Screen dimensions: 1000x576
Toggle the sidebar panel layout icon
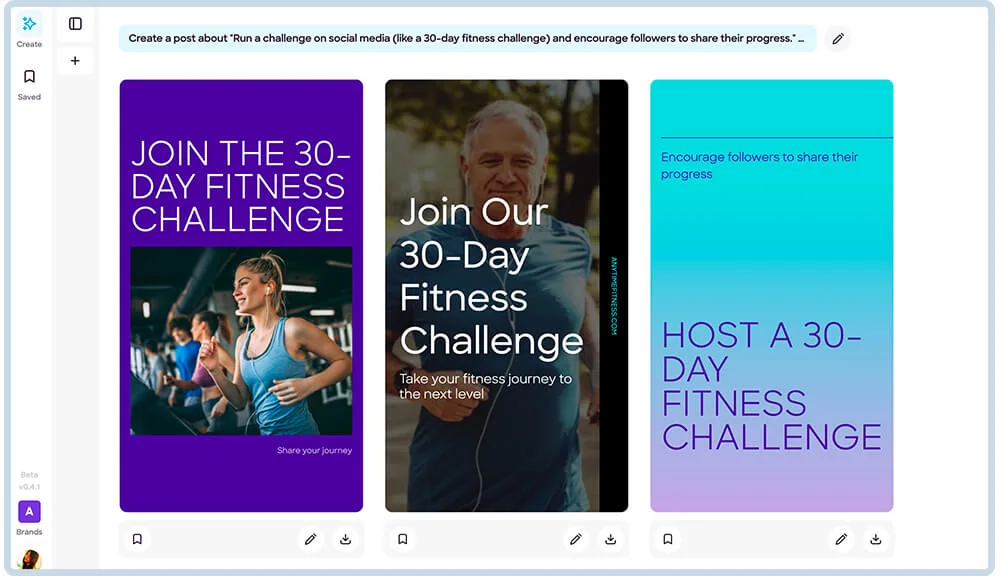pyautogui.click(x=75, y=24)
